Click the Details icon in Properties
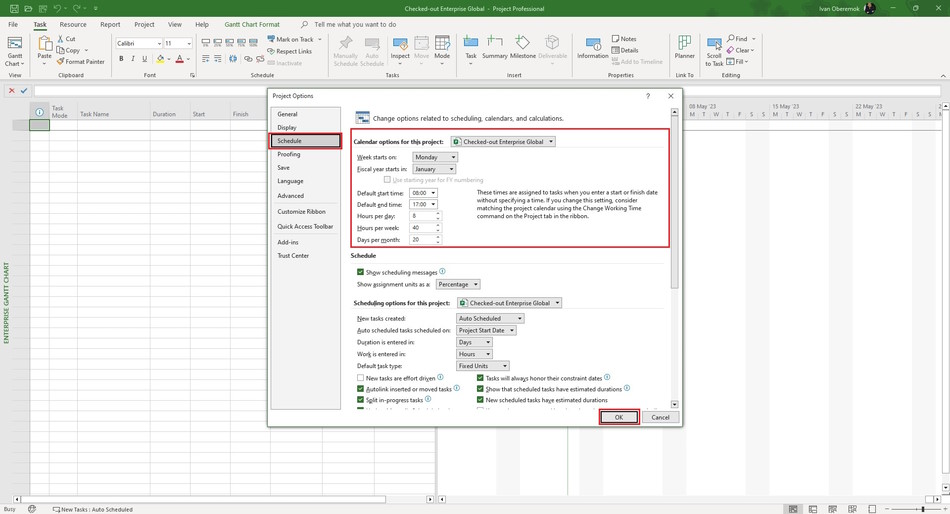Screen dimensions: 950x514 [616, 50]
